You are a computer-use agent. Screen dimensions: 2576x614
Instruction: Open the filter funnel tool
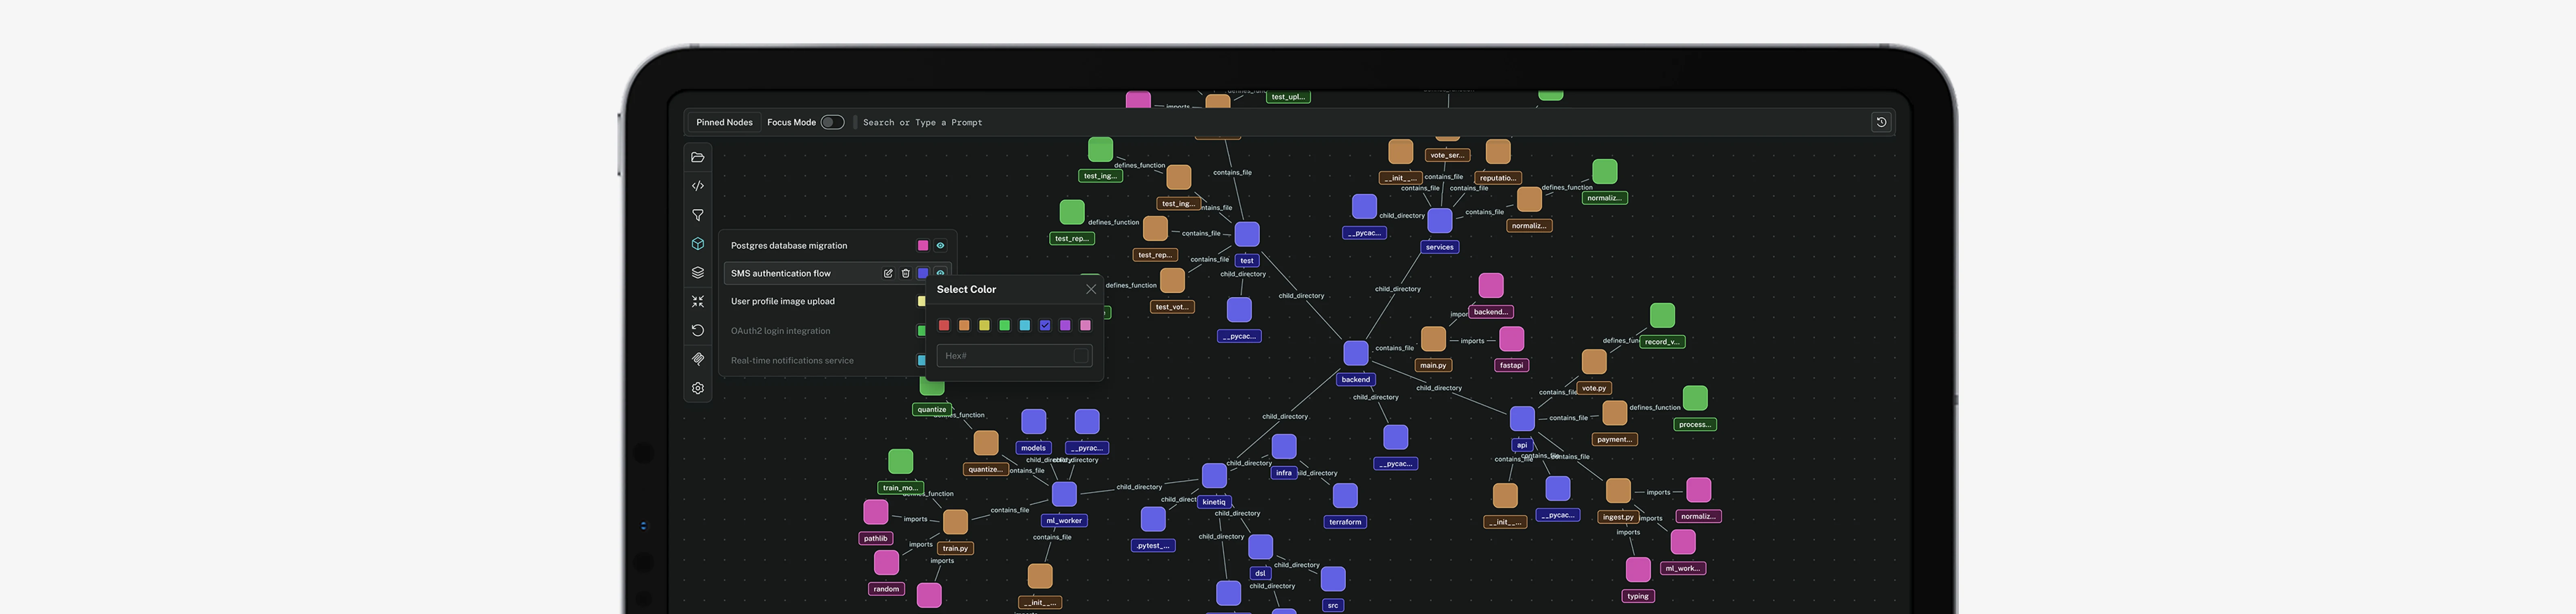[x=698, y=215]
